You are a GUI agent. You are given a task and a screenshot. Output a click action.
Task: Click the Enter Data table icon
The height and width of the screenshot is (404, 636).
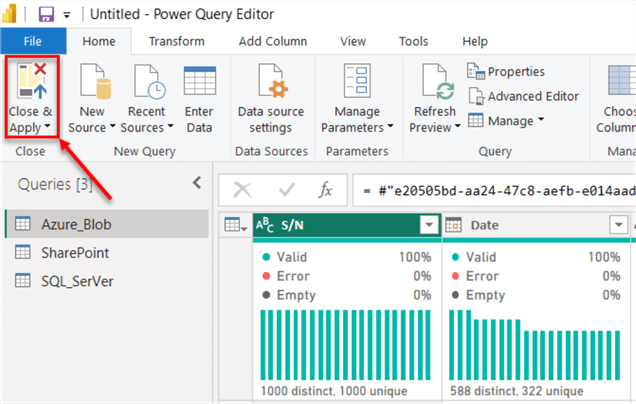[200, 81]
